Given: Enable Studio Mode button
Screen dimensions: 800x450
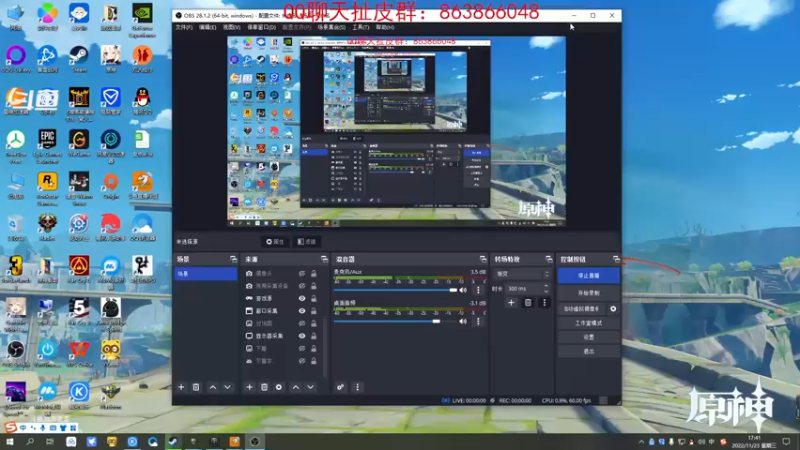Looking at the screenshot, I should point(589,323).
